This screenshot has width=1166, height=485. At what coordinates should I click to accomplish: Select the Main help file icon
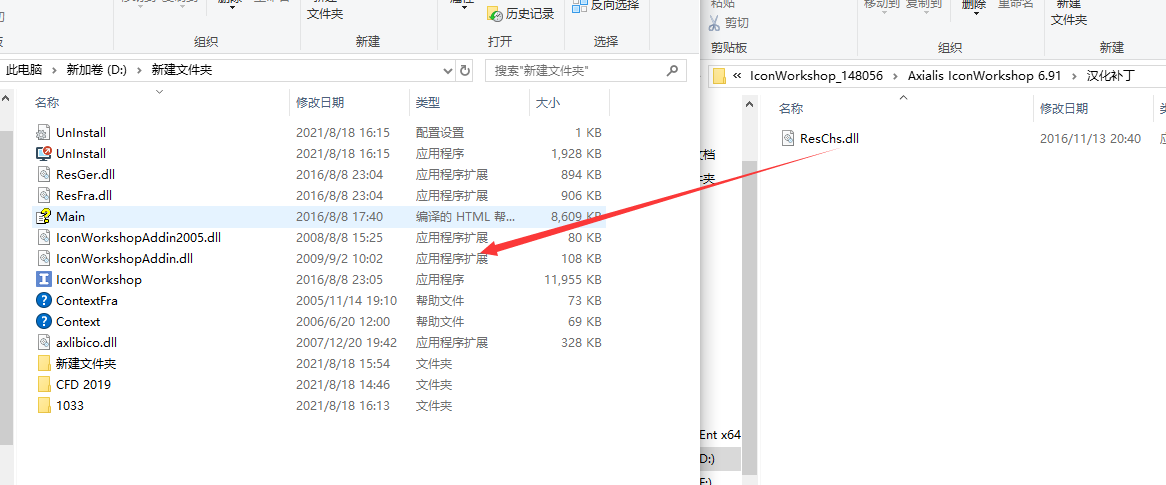[x=43, y=216]
